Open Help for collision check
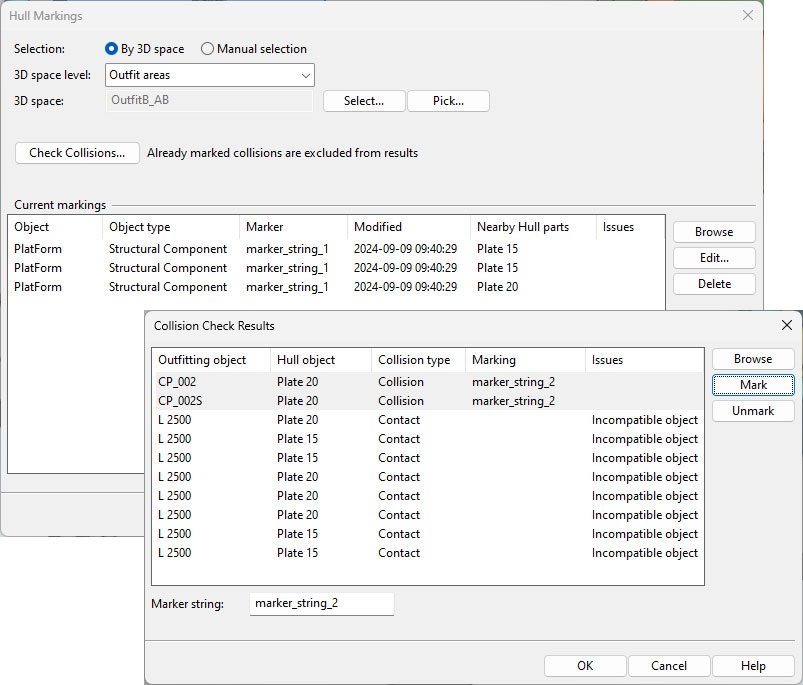The width and height of the screenshot is (803, 685). pyautogui.click(x=753, y=666)
